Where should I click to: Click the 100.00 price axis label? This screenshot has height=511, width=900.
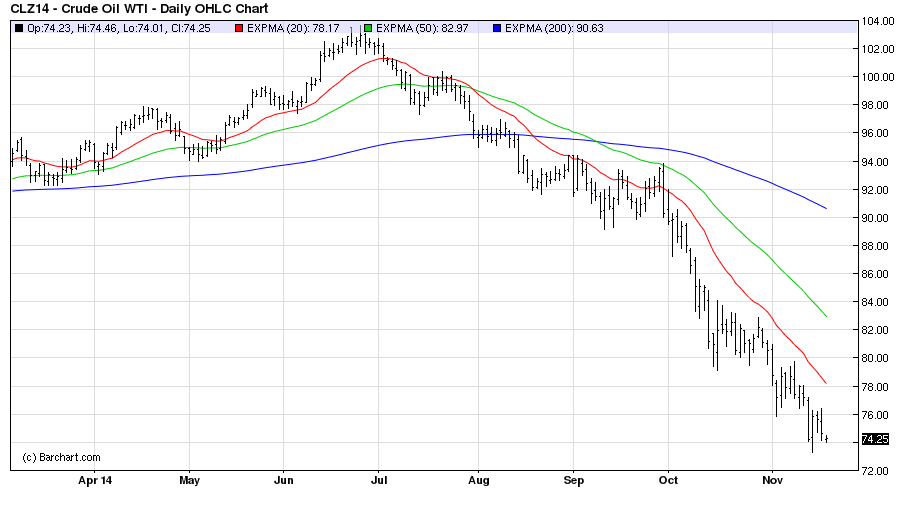(x=878, y=78)
